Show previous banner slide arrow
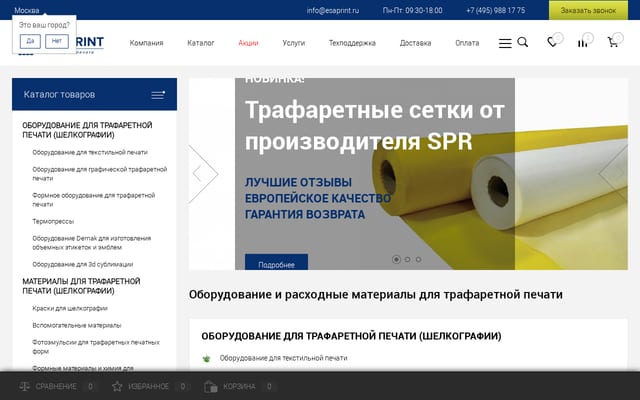Viewport: 640px width, 400px height. 204,174
